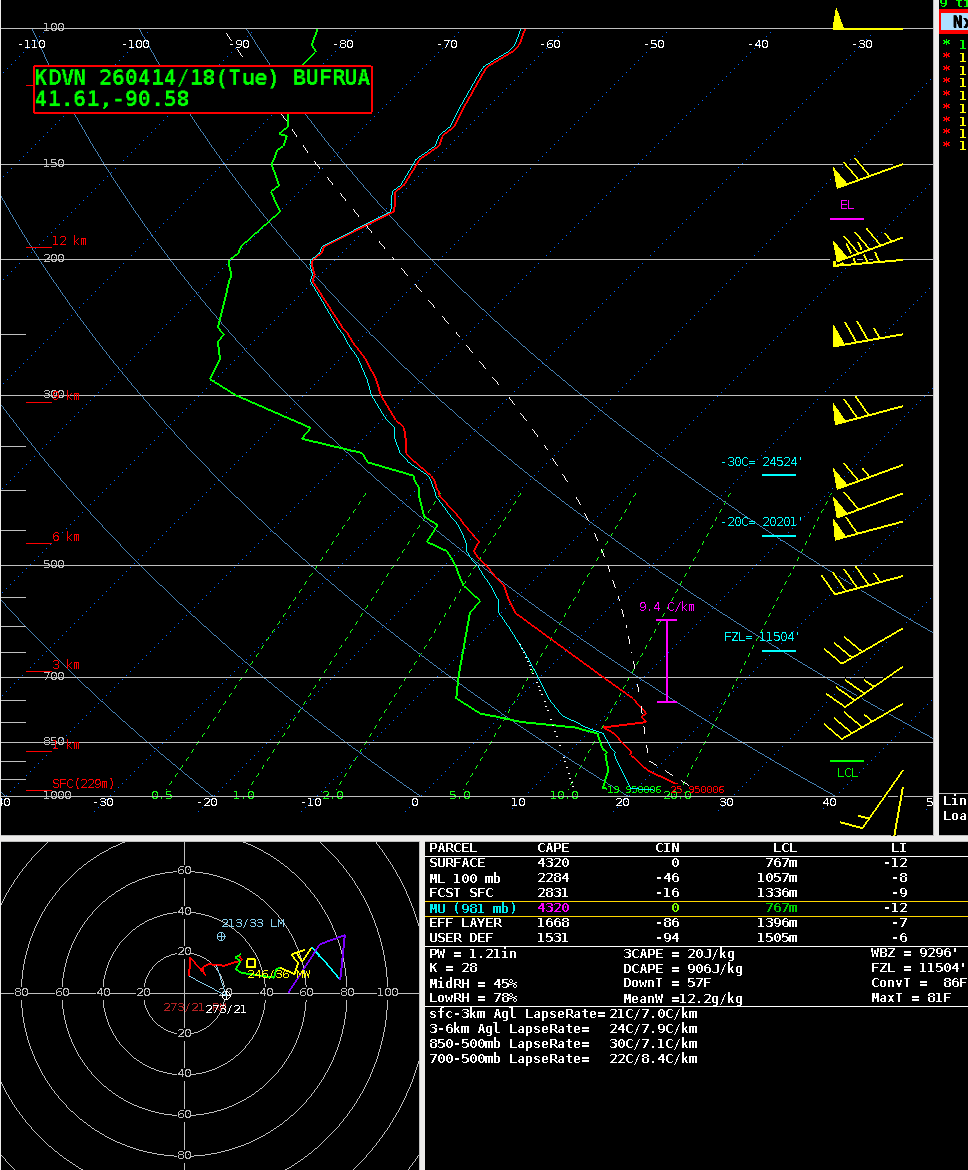Select the USER DEF parcel row
The image size is (968, 1170).
tap(696, 938)
